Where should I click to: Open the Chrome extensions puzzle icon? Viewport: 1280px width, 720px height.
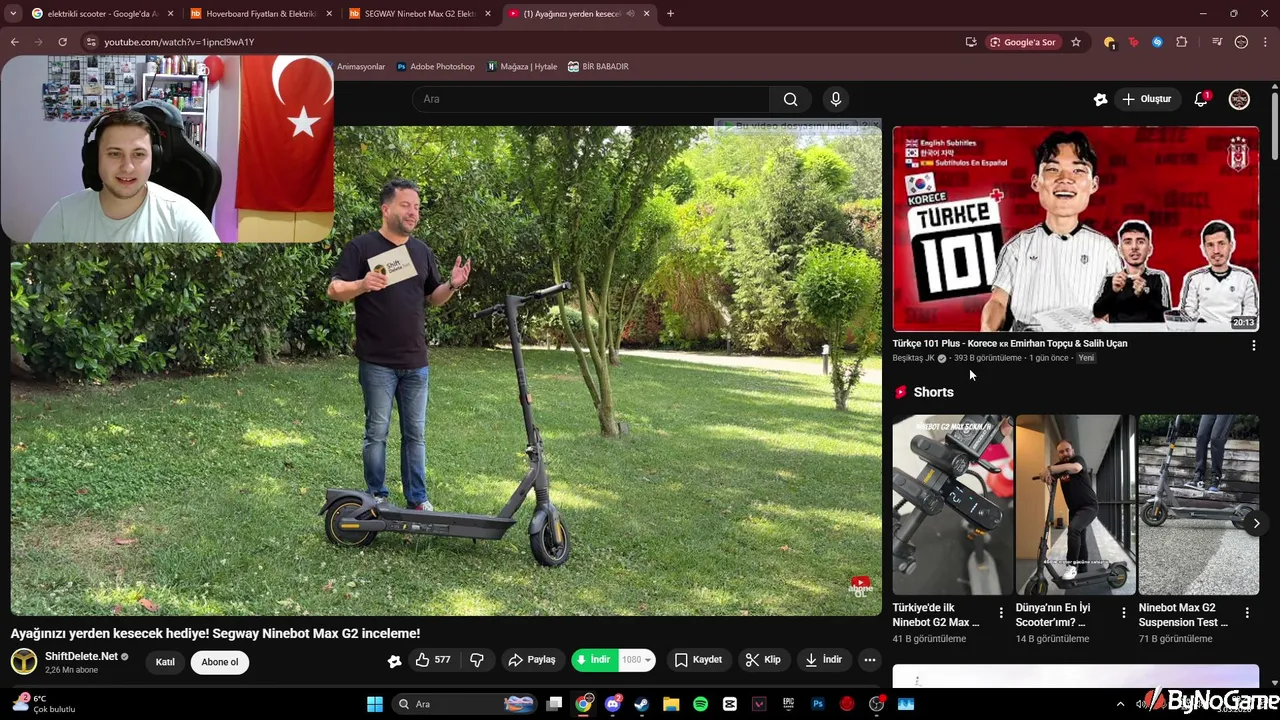tap(1181, 42)
